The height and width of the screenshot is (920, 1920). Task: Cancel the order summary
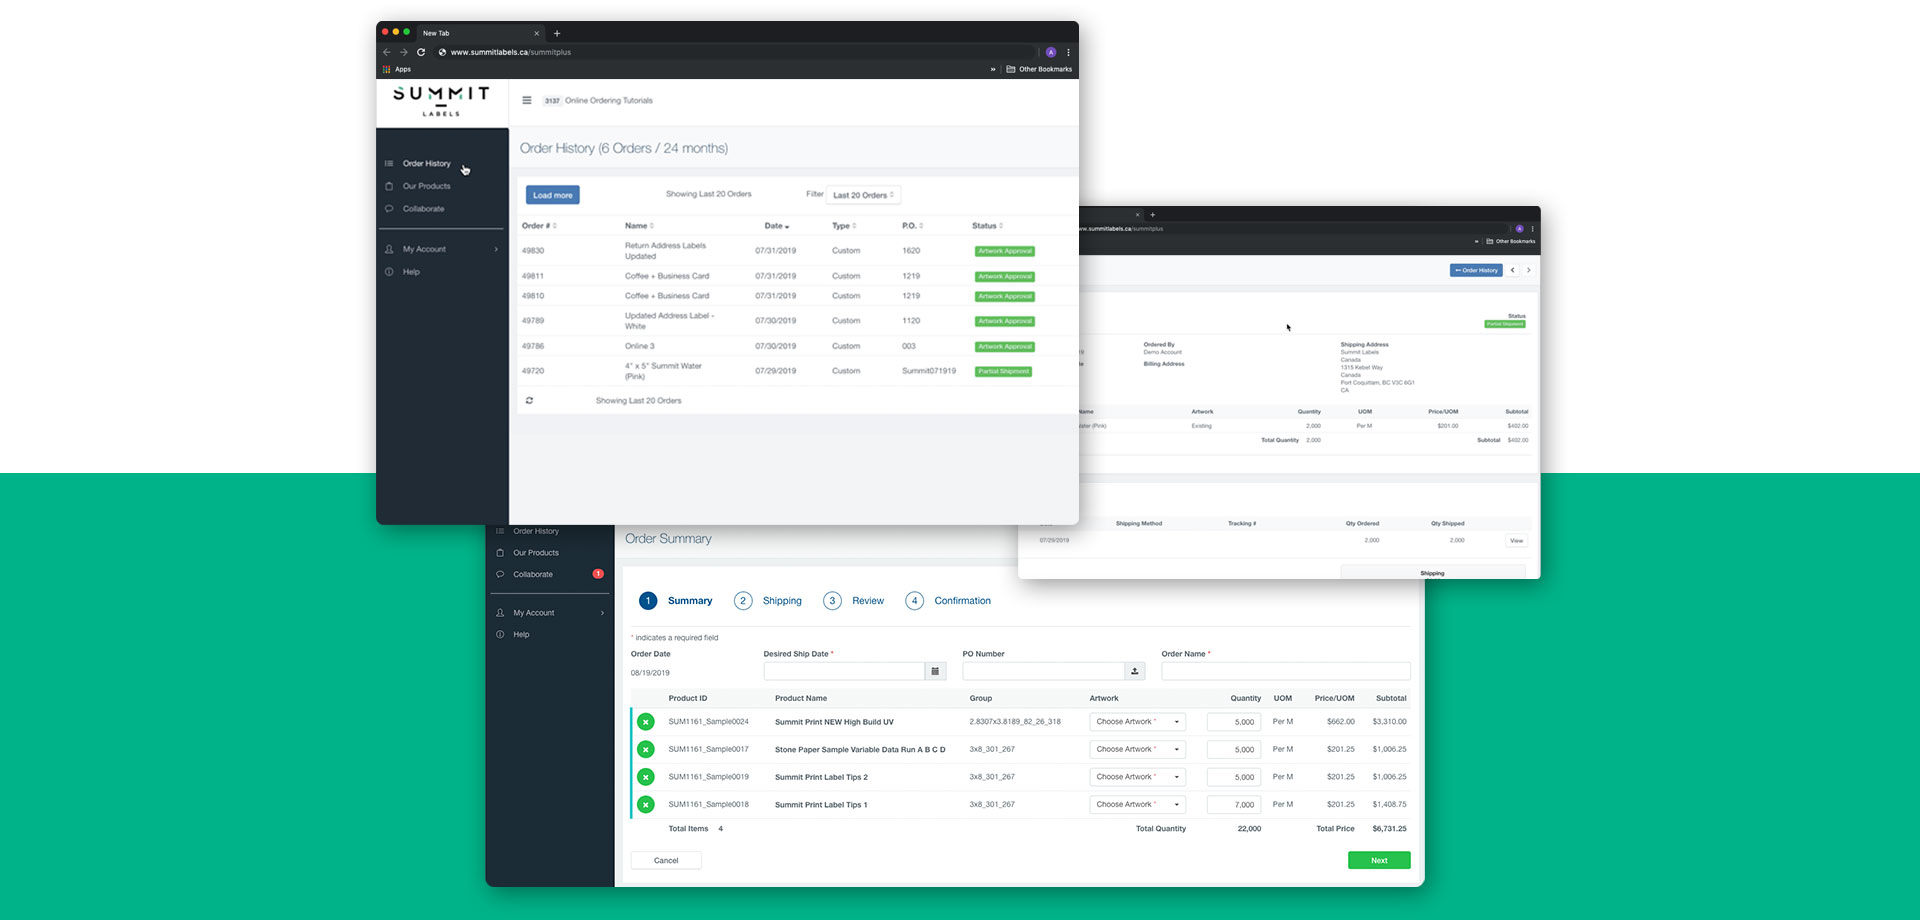(666, 860)
